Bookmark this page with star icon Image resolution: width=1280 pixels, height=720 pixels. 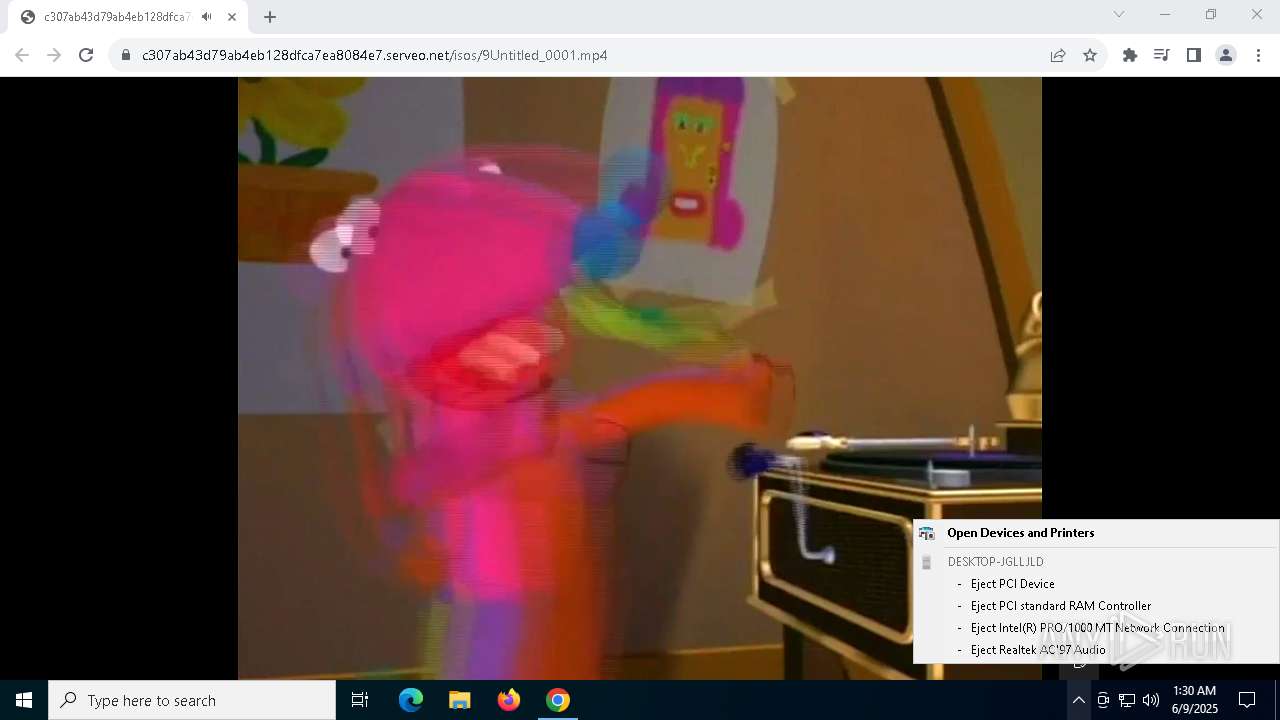click(1090, 55)
